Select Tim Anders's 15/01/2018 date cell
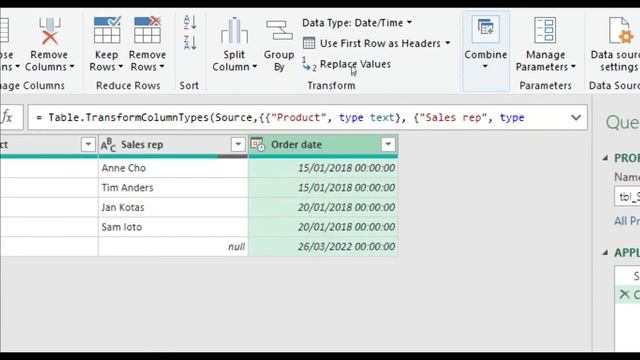 pos(323,188)
